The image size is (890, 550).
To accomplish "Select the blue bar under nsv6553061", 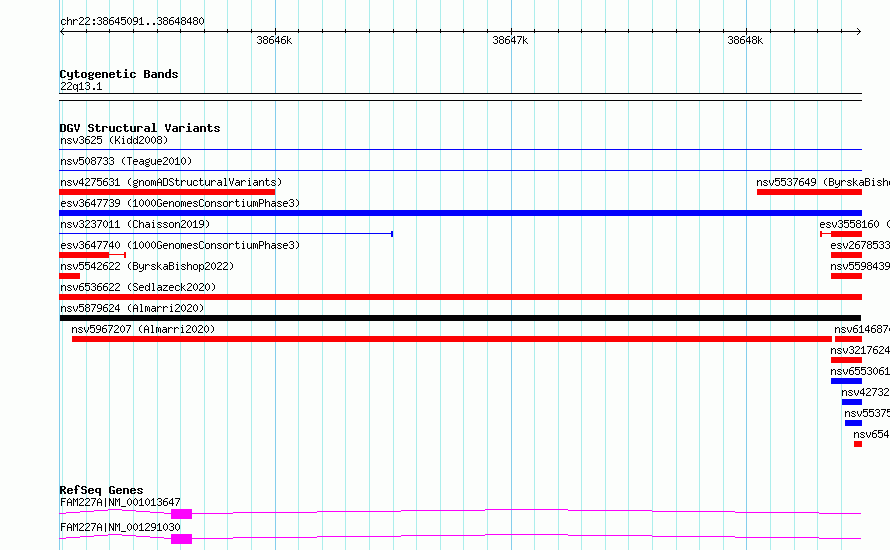I will (846, 381).
